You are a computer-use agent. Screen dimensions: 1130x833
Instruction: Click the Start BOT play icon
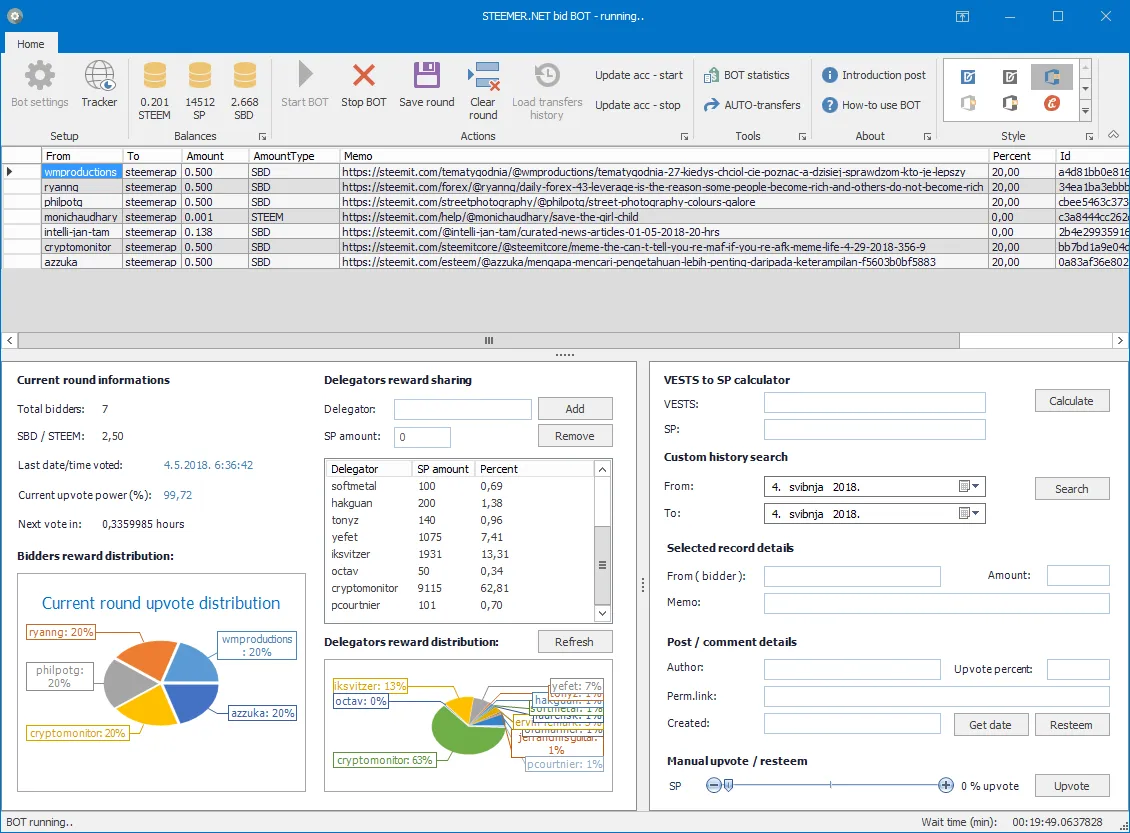[x=305, y=74]
